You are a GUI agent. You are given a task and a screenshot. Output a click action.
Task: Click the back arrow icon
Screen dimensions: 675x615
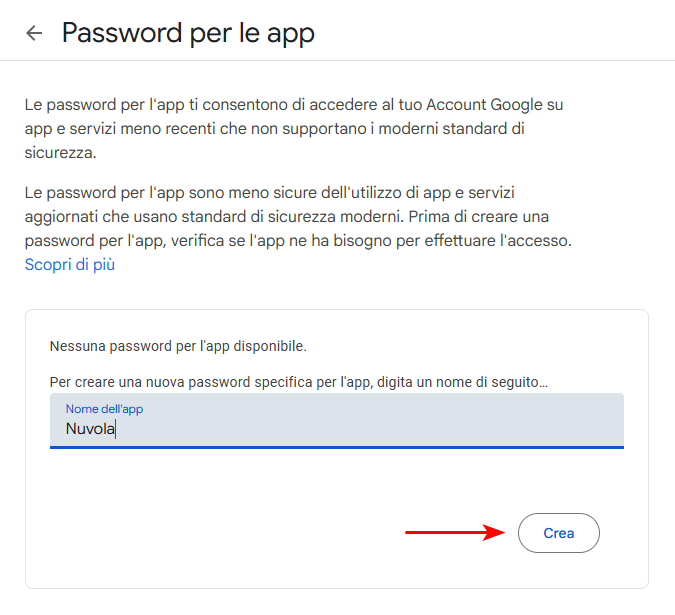(x=34, y=33)
